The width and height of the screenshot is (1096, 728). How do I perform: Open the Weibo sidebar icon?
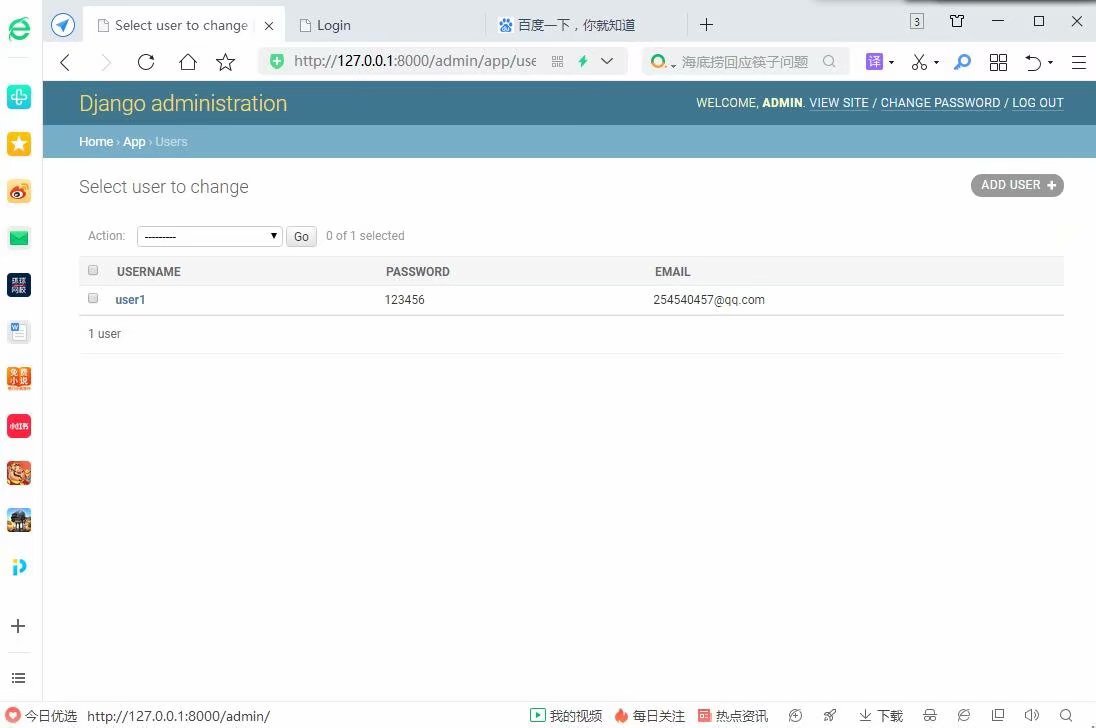click(19, 191)
